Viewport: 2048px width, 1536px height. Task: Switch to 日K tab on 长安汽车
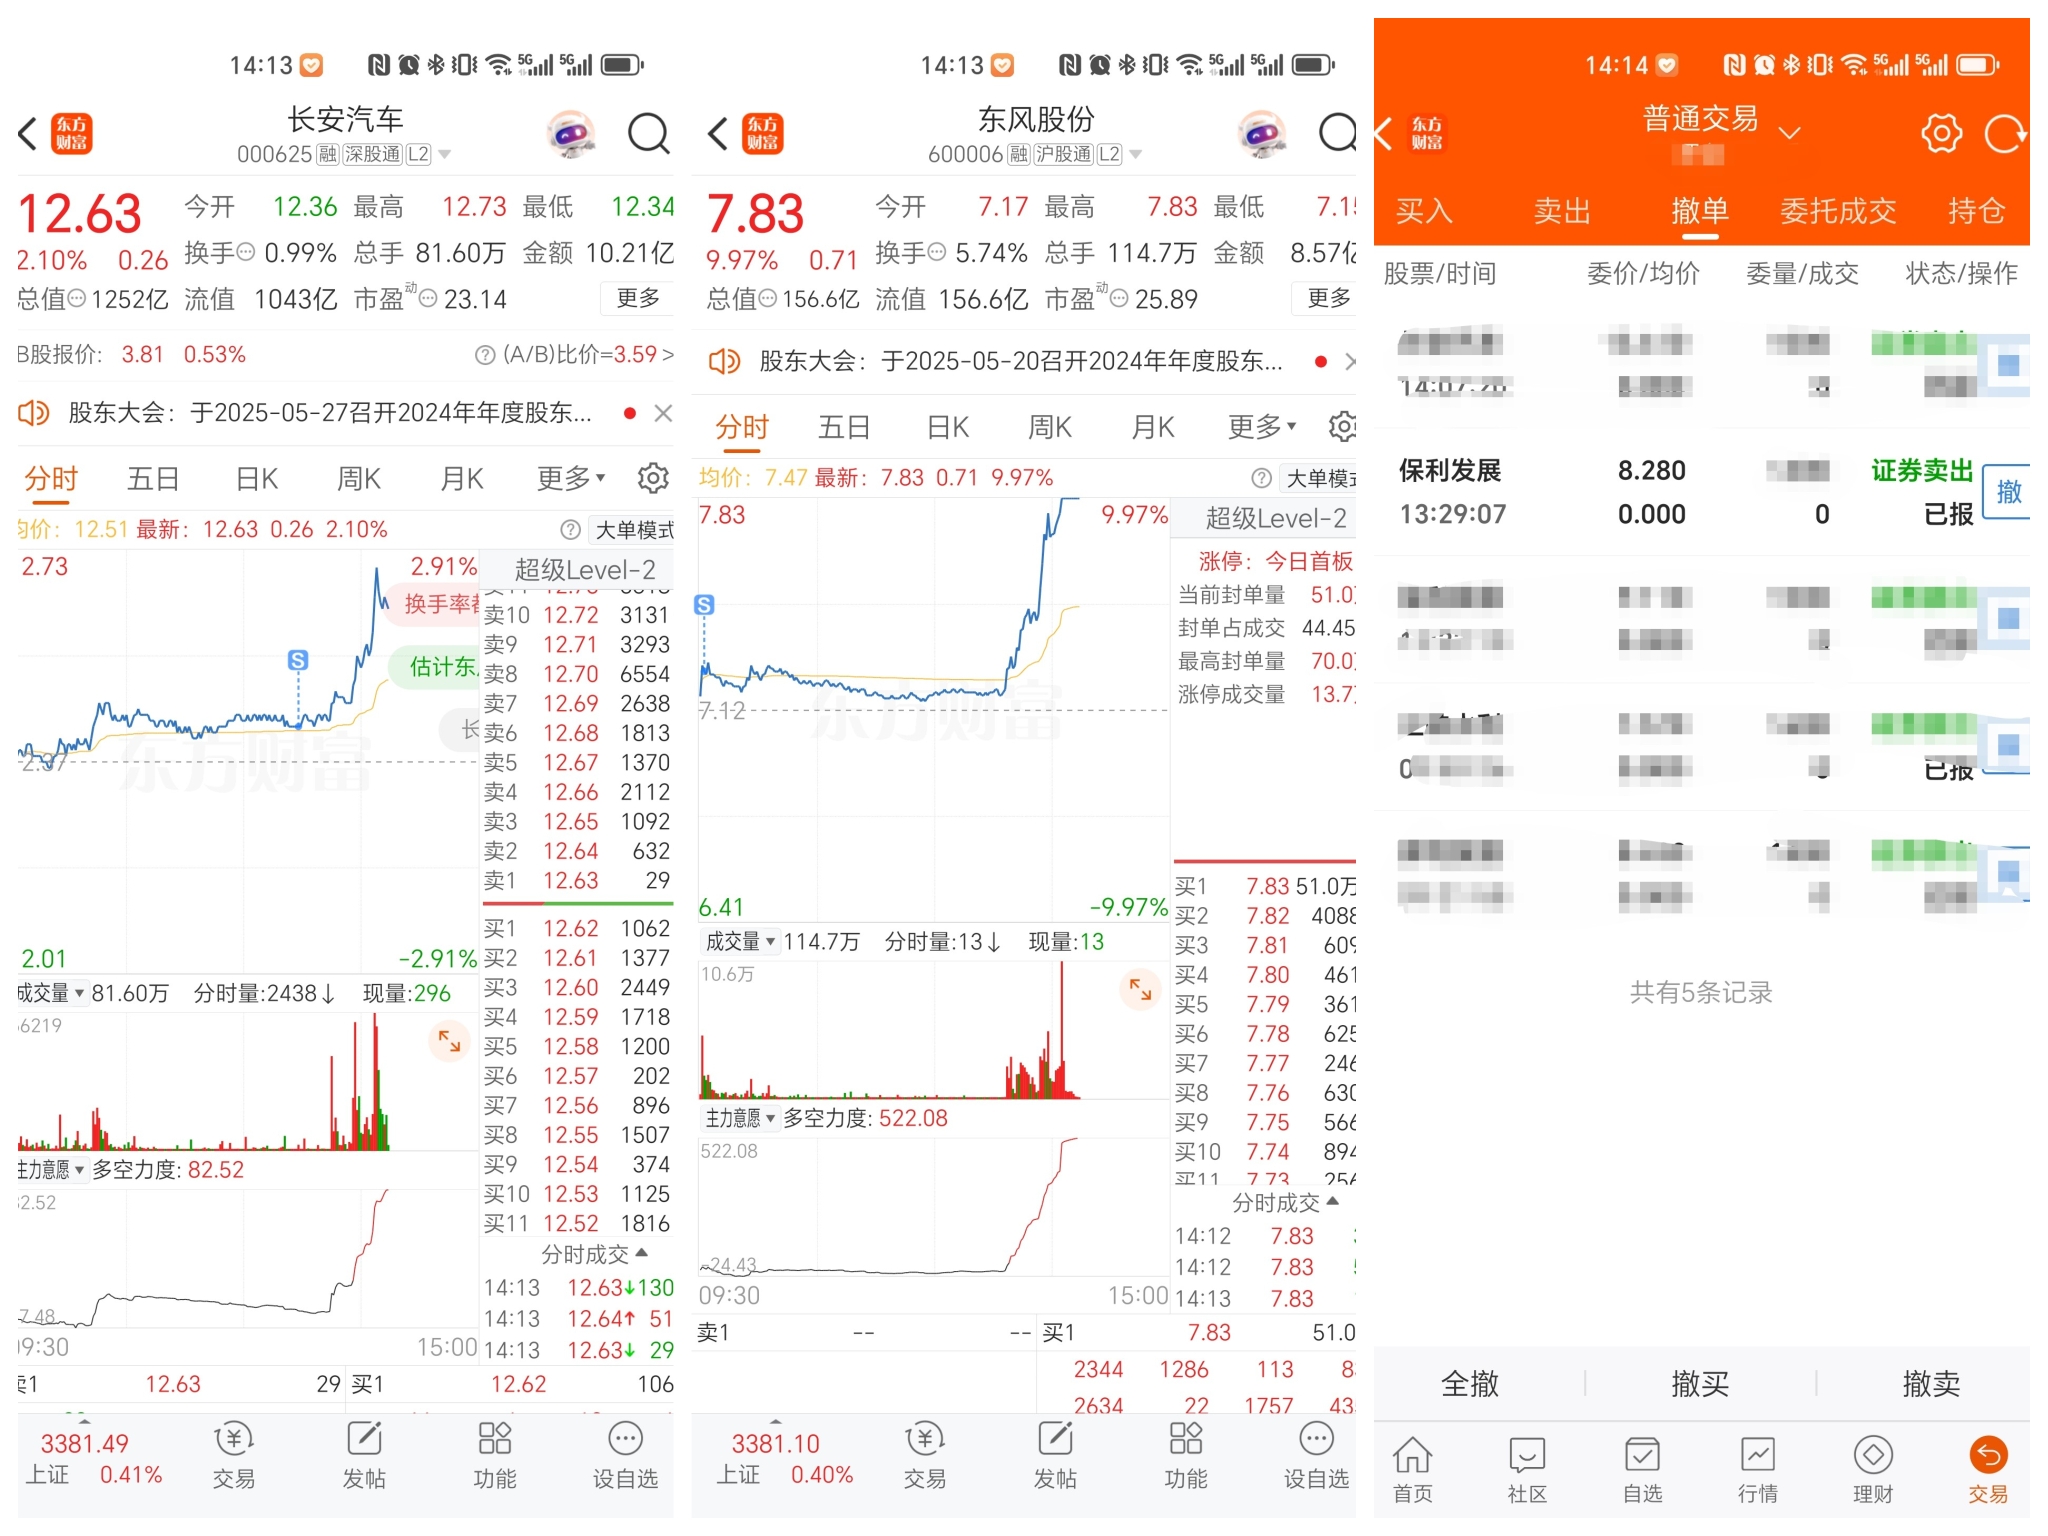coord(257,478)
